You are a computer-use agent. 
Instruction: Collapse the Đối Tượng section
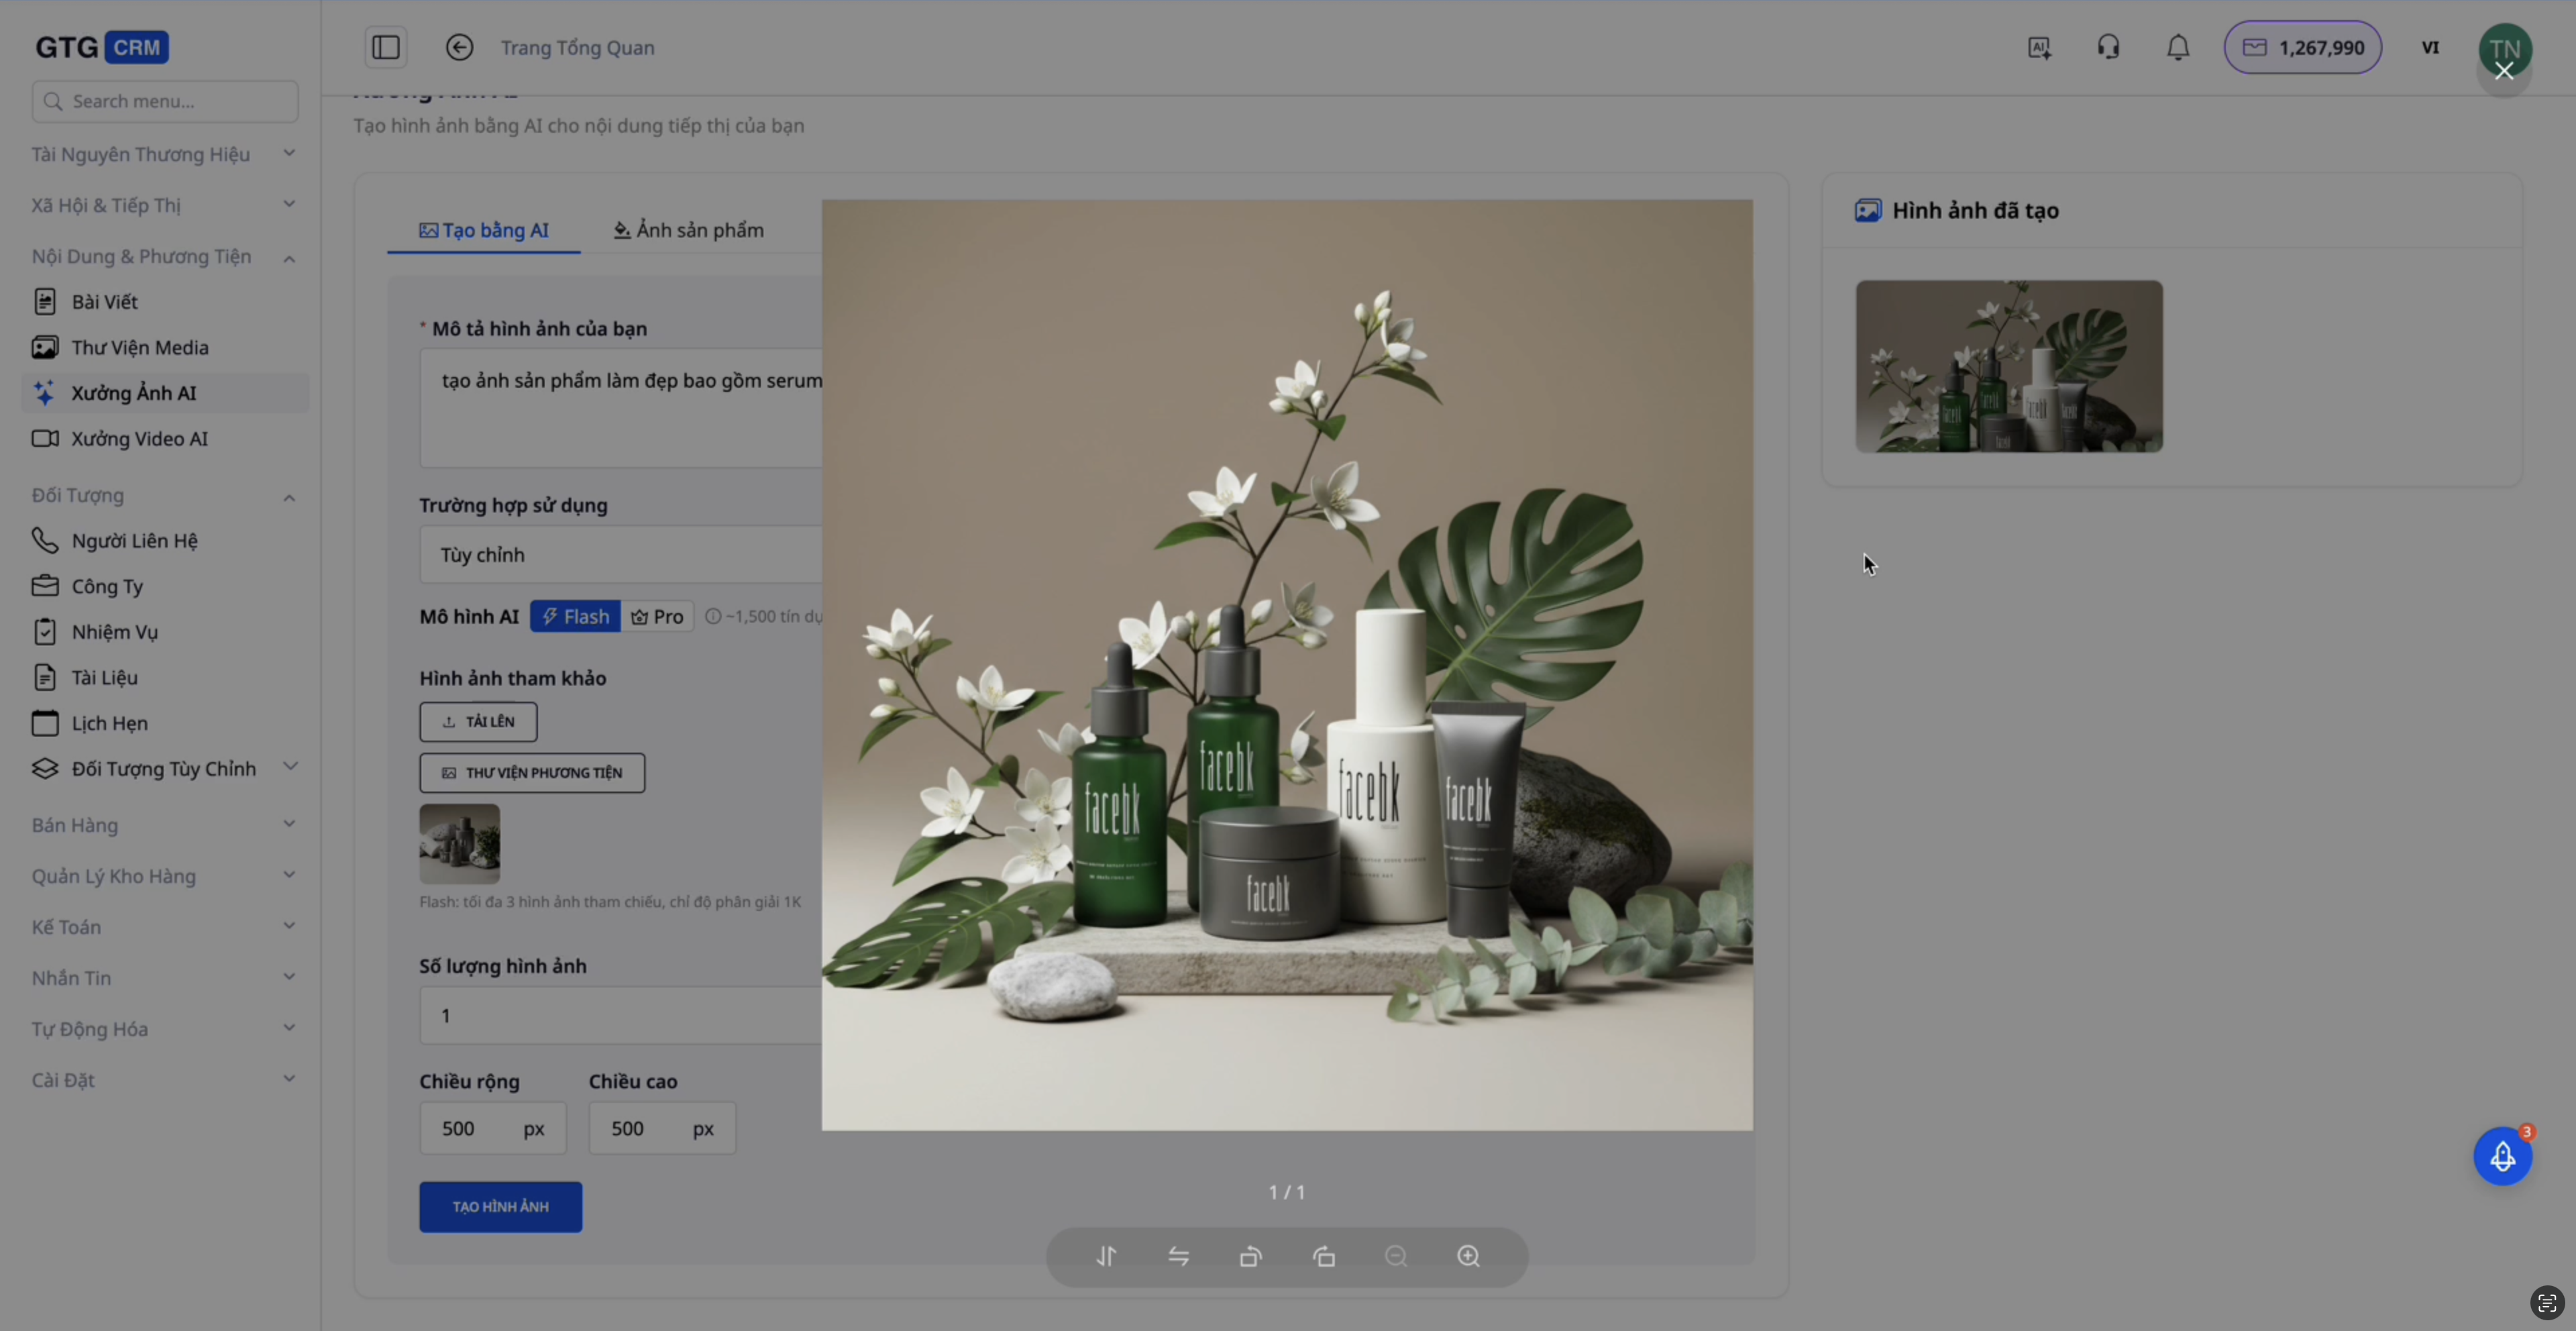click(289, 495)
